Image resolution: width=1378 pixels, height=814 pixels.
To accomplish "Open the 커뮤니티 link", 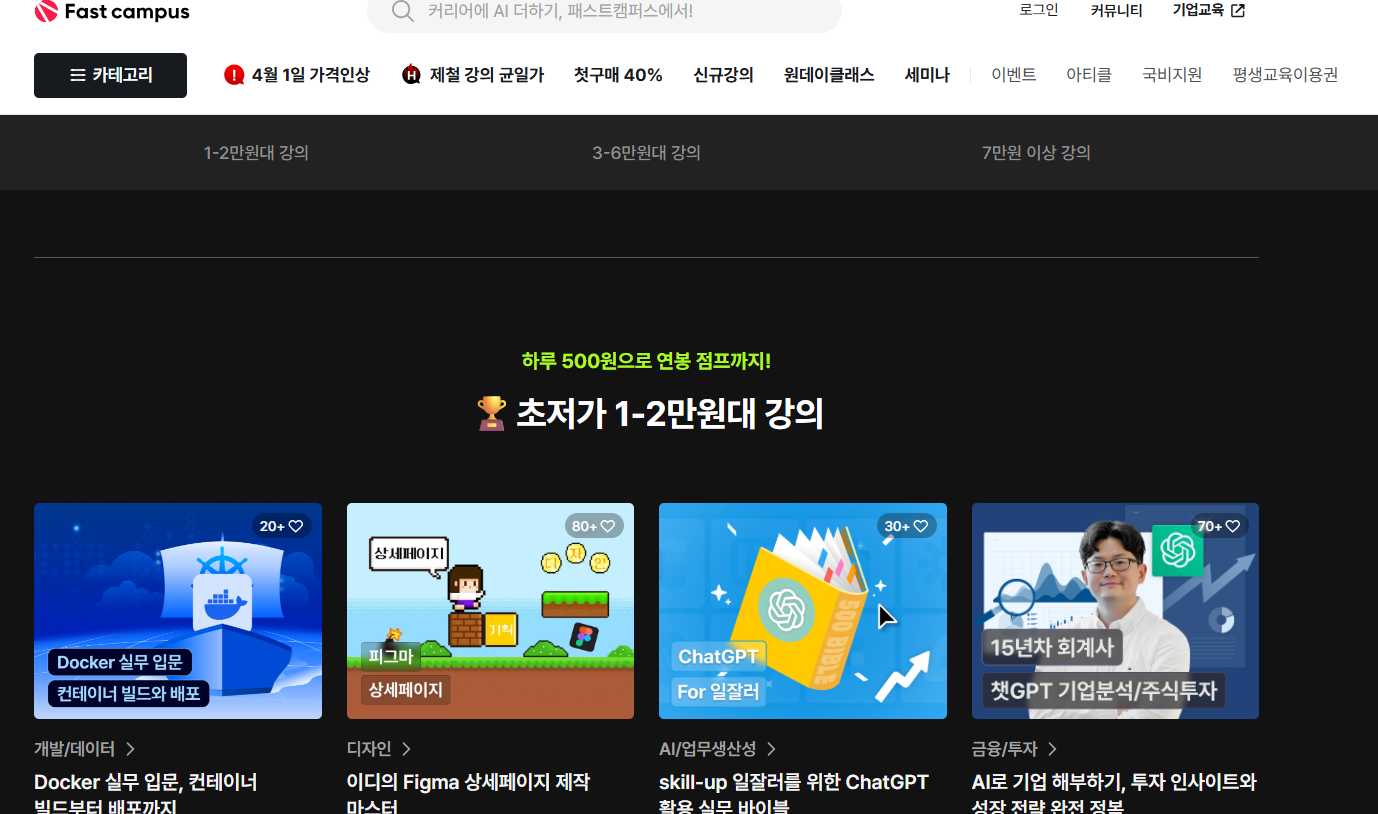I will (x=1116, y=10).
